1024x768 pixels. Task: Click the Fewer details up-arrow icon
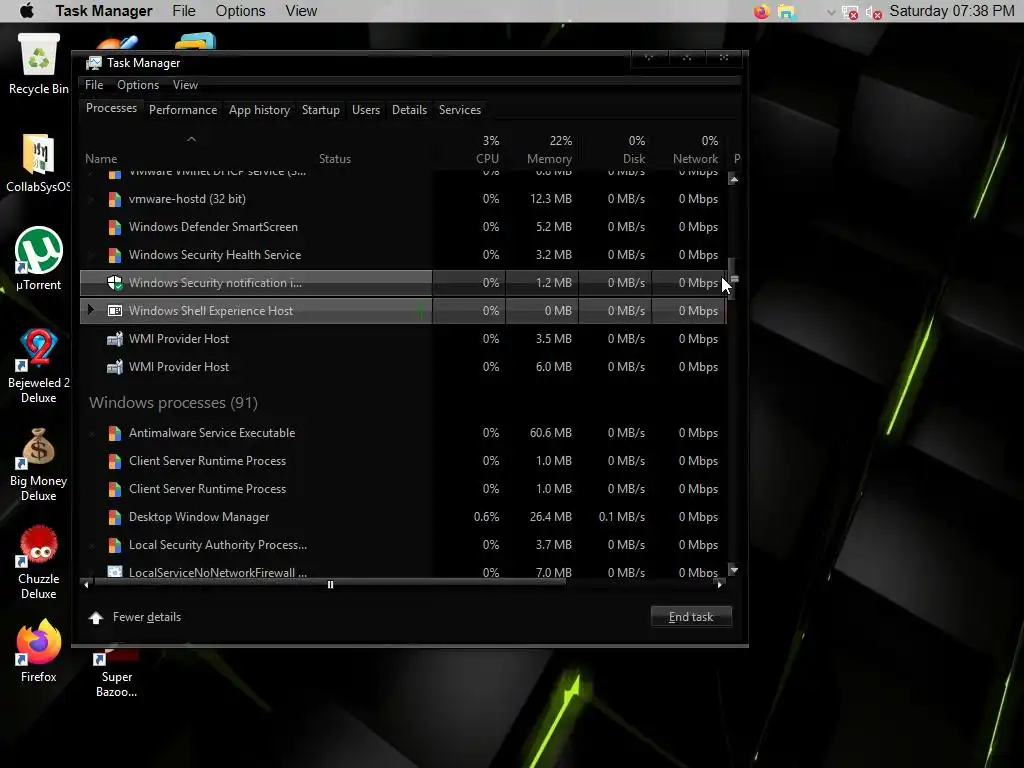pos(96,618)
